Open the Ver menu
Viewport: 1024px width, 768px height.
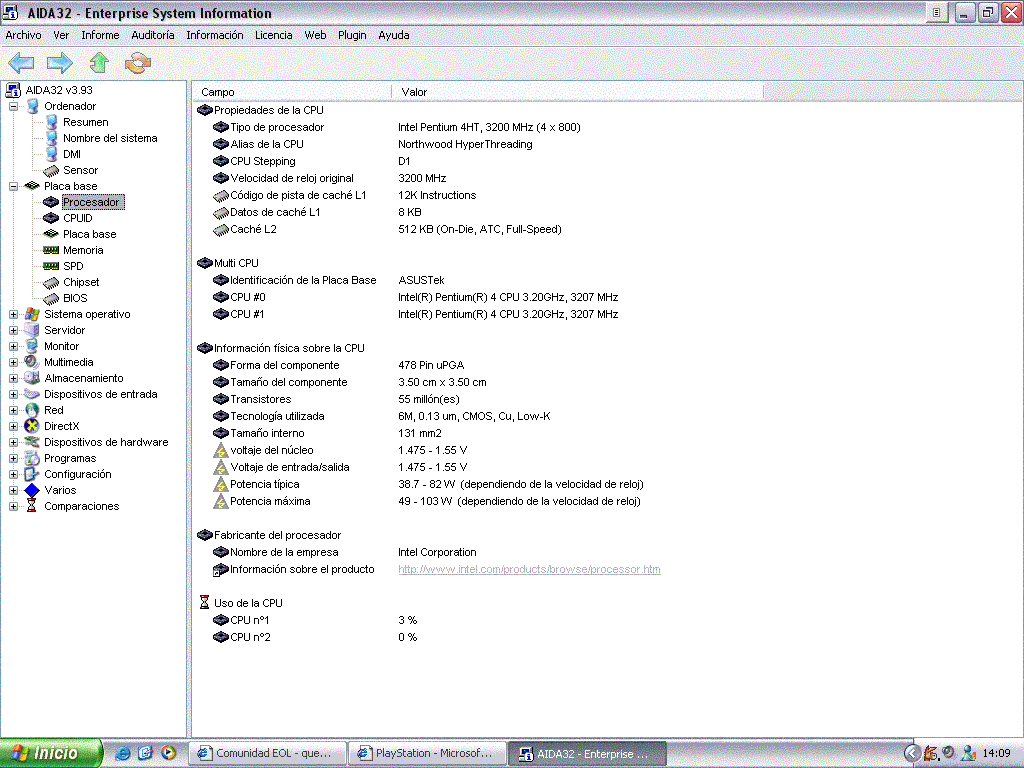[61, 35]
